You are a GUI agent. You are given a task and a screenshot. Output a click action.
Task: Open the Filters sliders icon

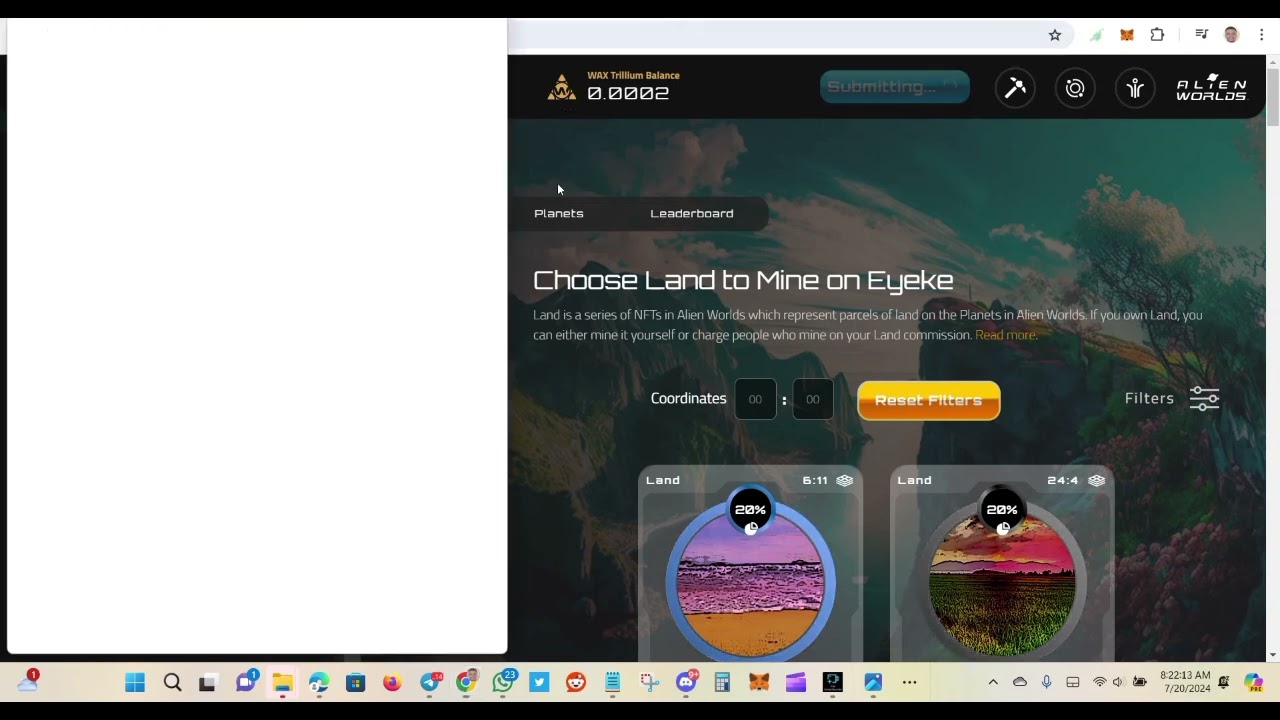pos(1204,399)
